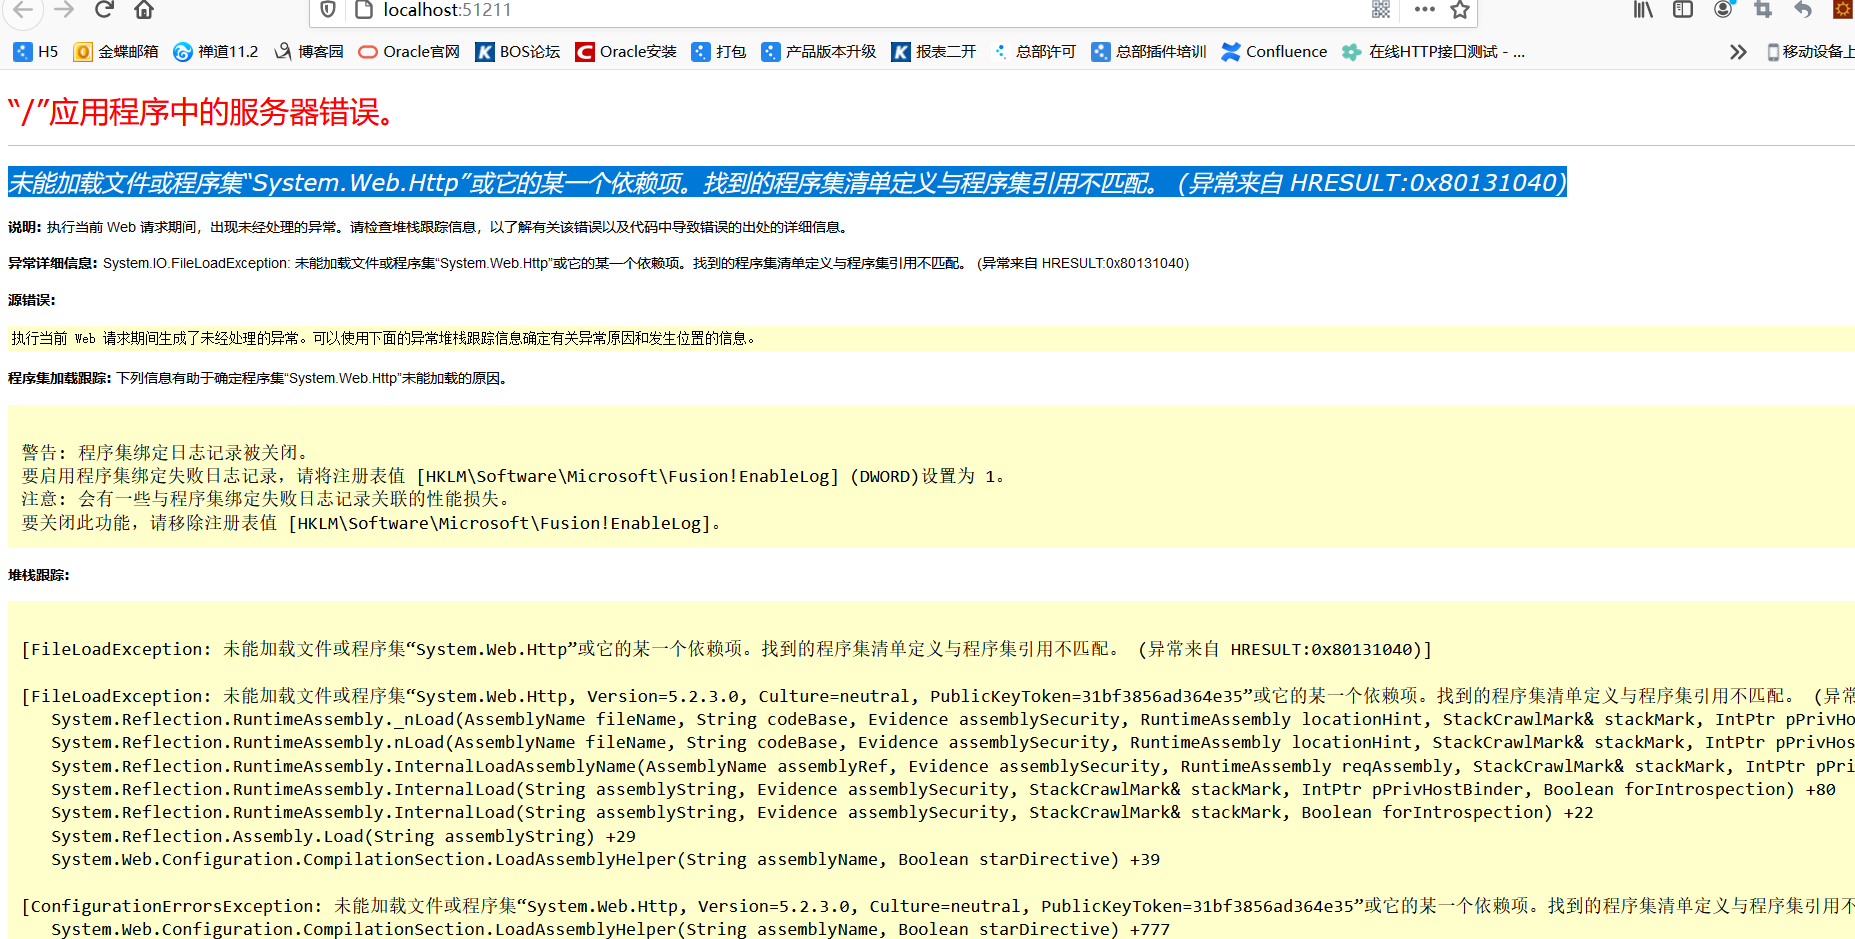Open the Oracle官网 bookmark
Viewport: 1855px width, 939px height.
click(409, 52)
